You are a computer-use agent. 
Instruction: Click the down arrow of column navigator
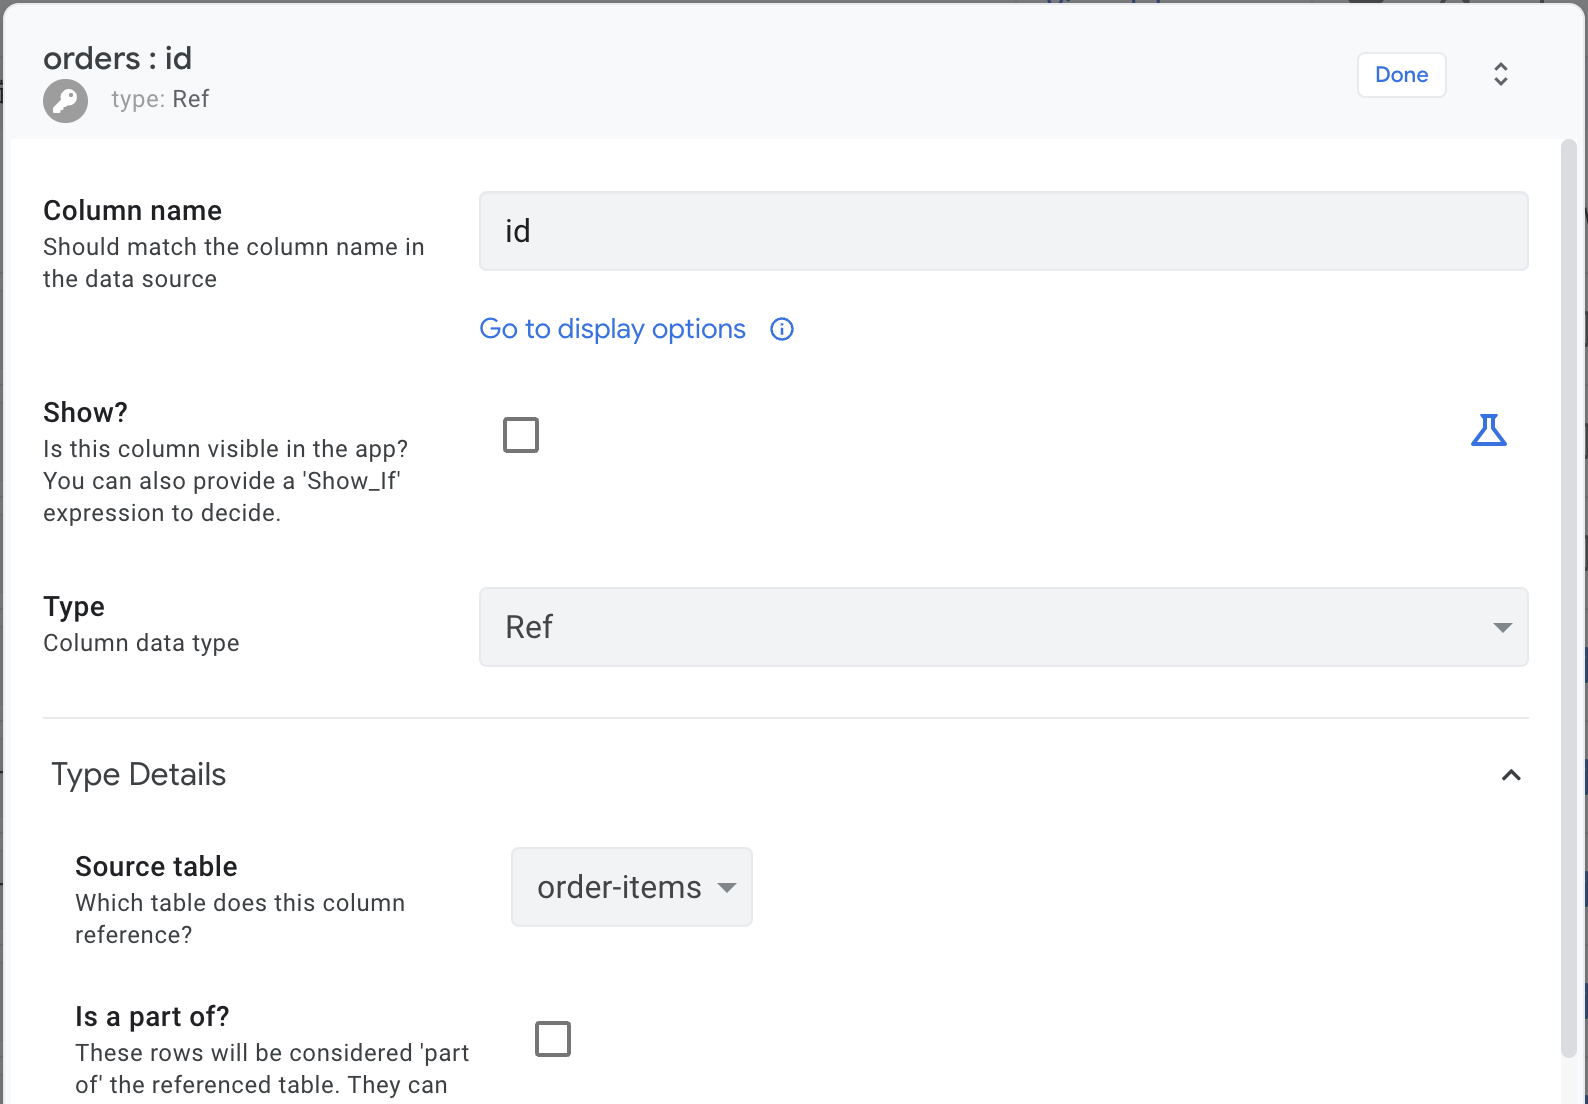(x=1501, y=82)
